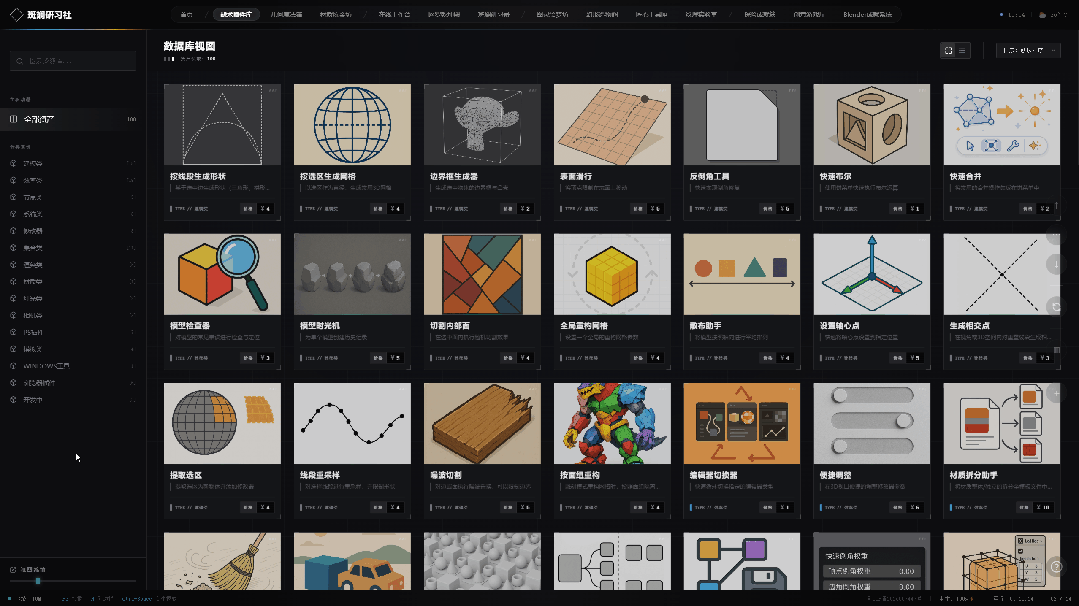Open the 快速布尔 cube thumbnail
The height and width of the screenshot is (606, 1079).
872,125
